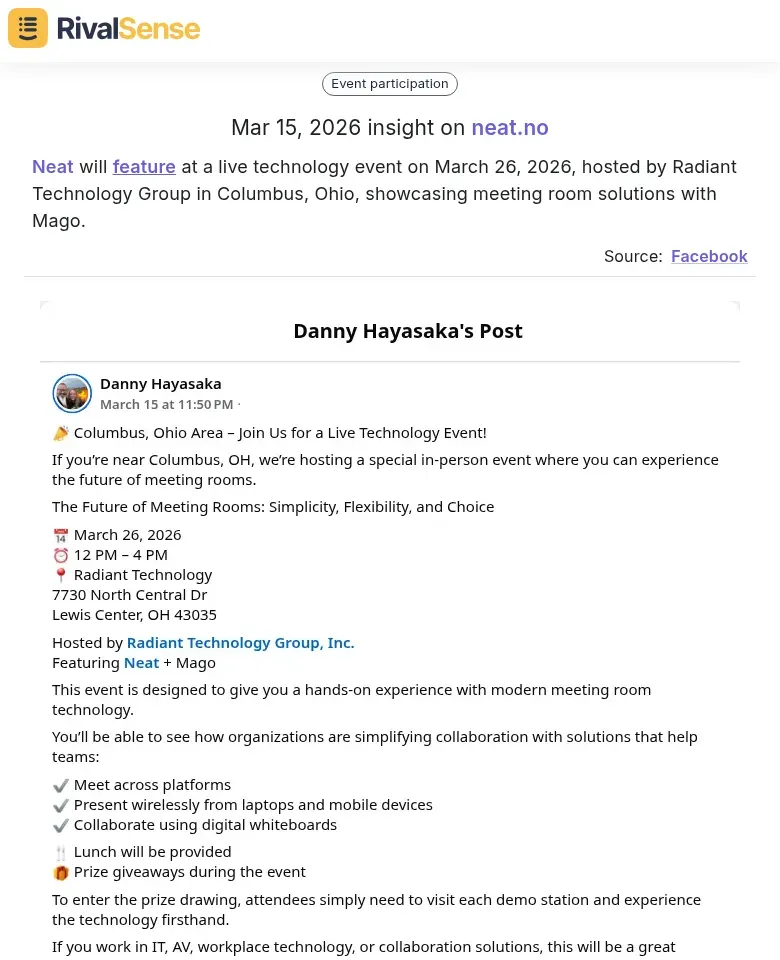
Task: Click the gift emoji next to prize giveaways
Action: pyautogui.click(x=61, y=871)
